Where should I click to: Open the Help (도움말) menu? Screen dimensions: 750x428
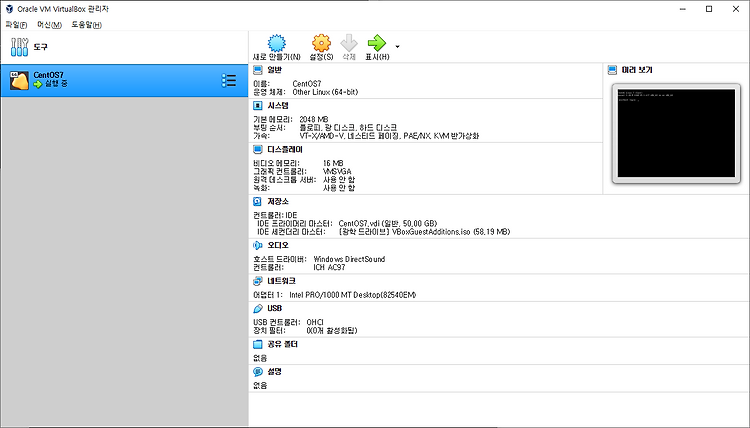(x=87, y=24)
